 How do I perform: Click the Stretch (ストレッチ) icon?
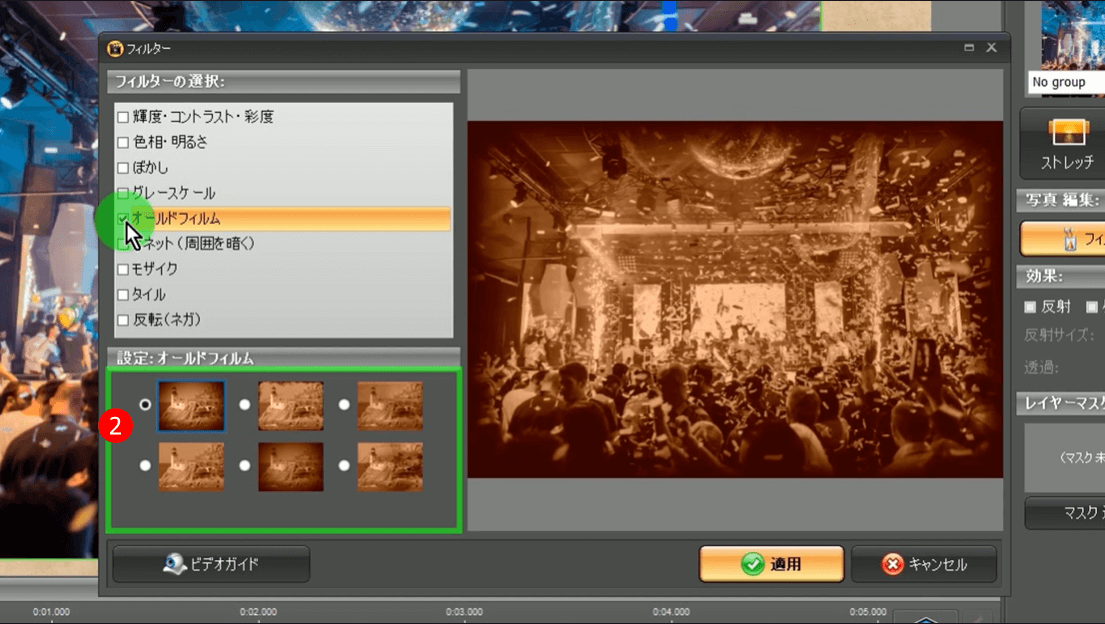pos(1067,133)
